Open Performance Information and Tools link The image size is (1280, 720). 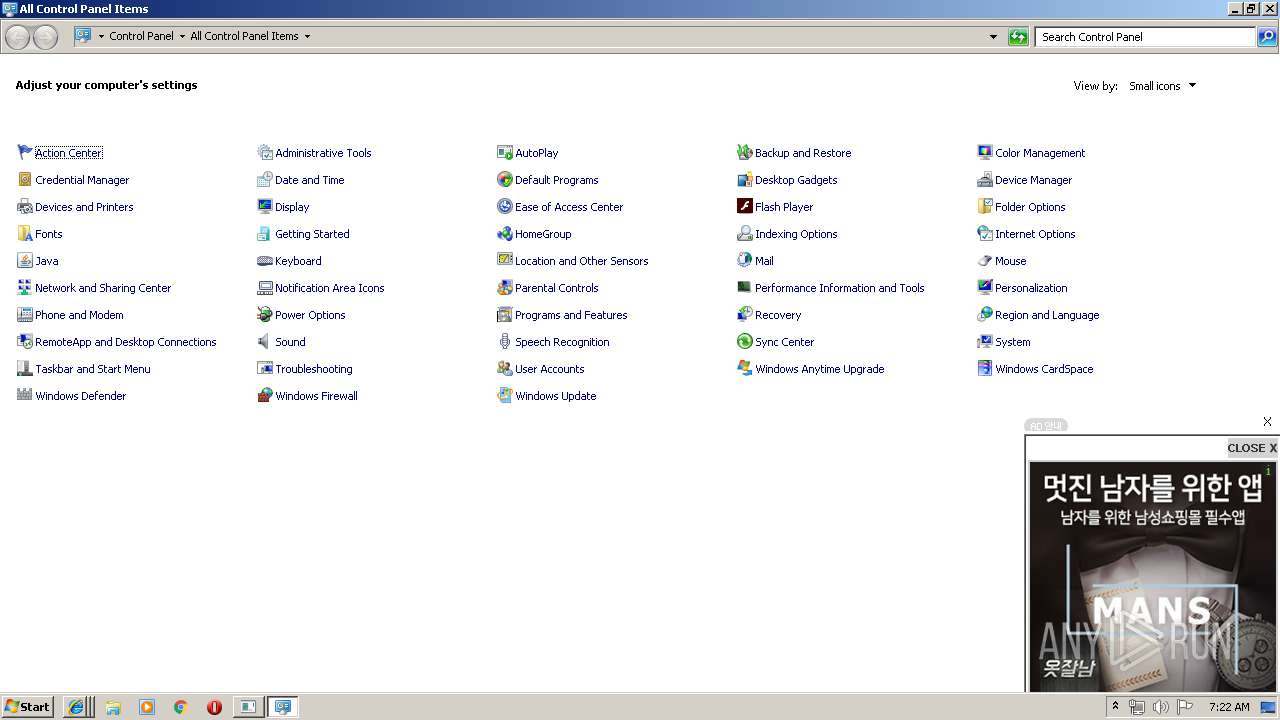coord(839,288)
